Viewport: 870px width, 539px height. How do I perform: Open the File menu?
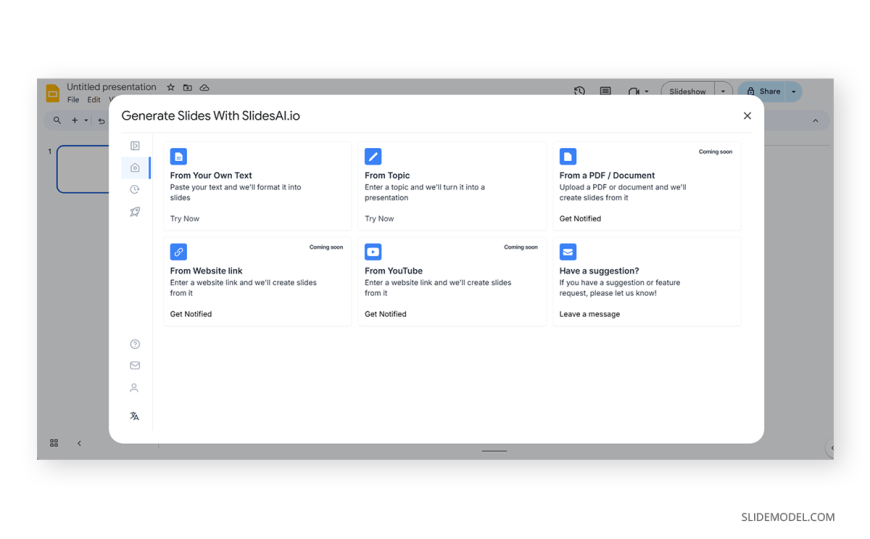[x=73, y=100]
